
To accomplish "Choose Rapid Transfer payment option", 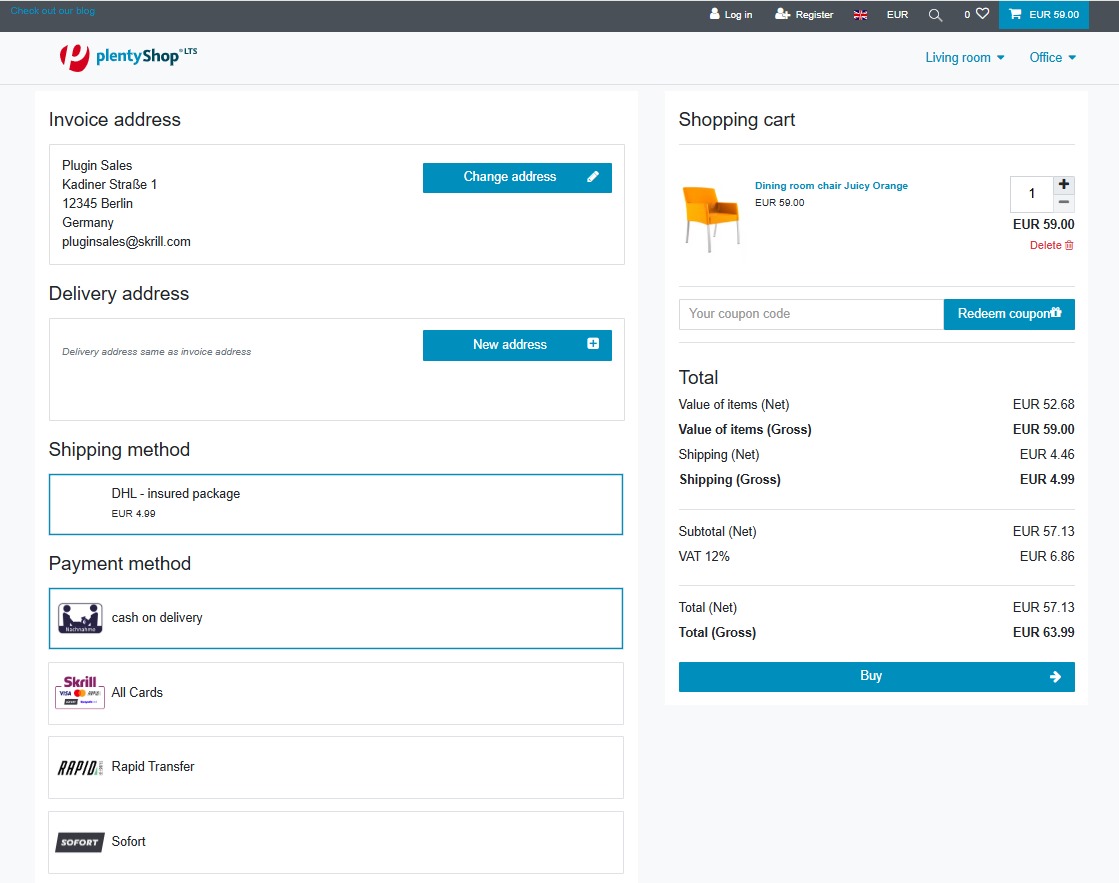I will click(x=335, y=767).
